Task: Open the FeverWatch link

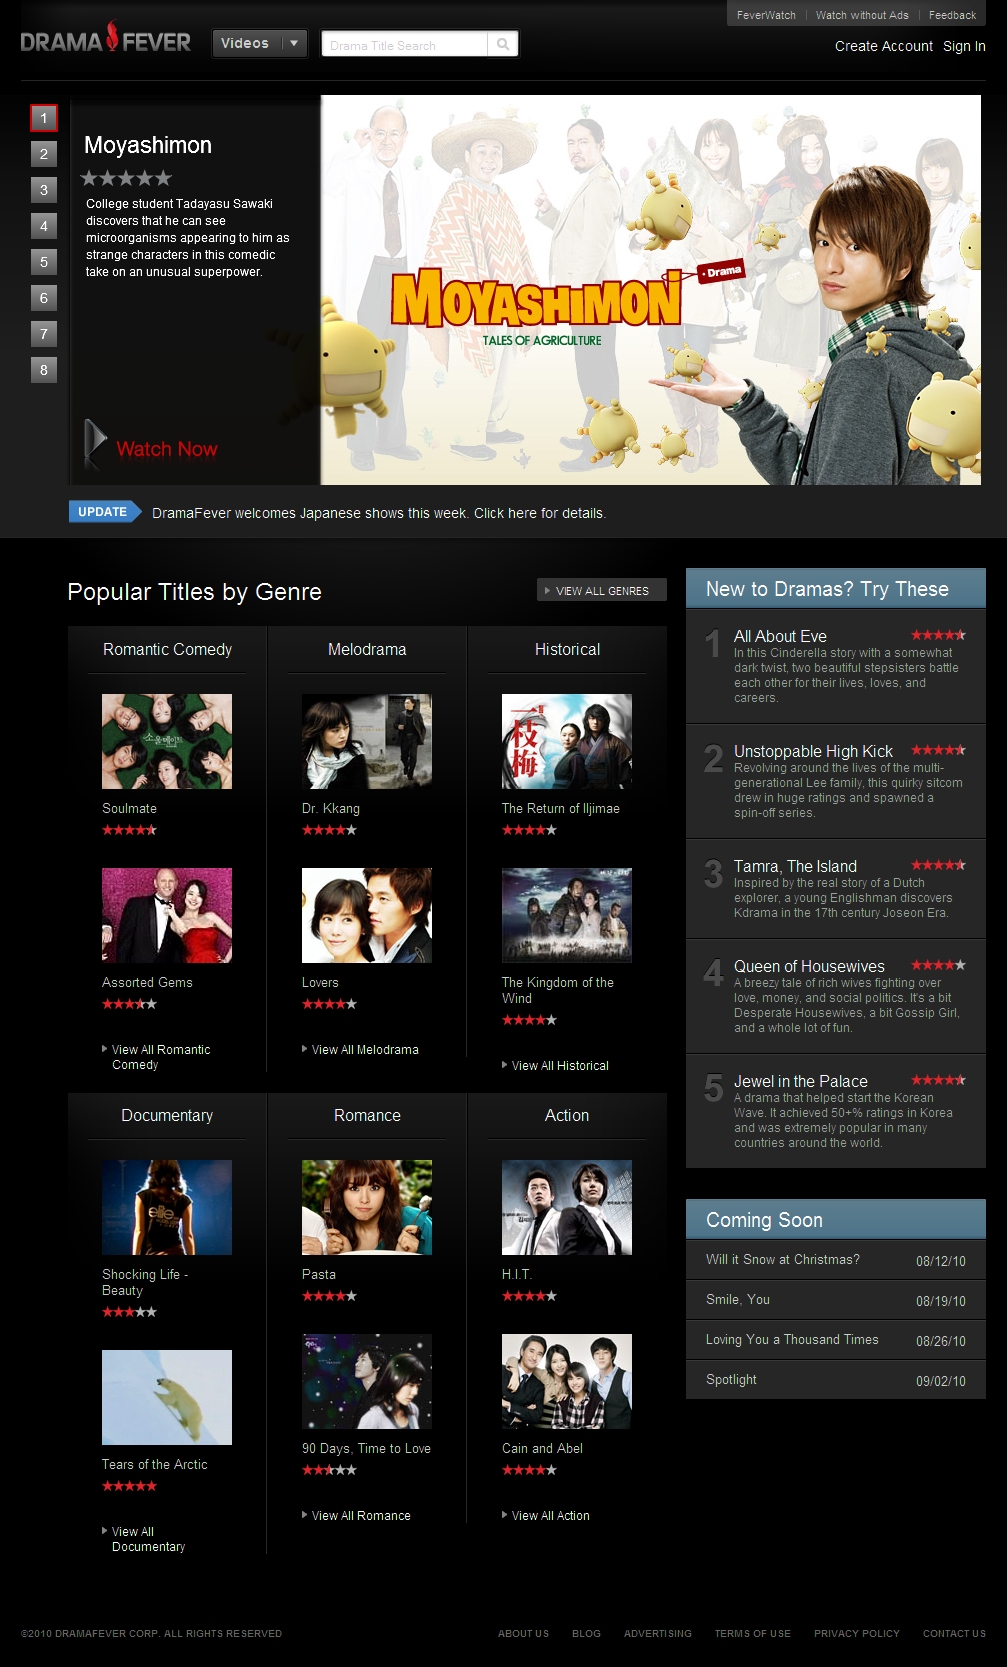Action: click(x=766, y=15)
